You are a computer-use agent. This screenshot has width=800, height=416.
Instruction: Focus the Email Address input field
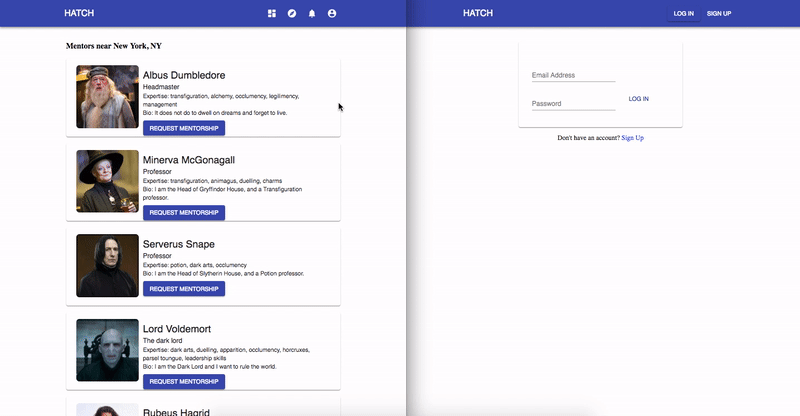[x=573, y=75]
